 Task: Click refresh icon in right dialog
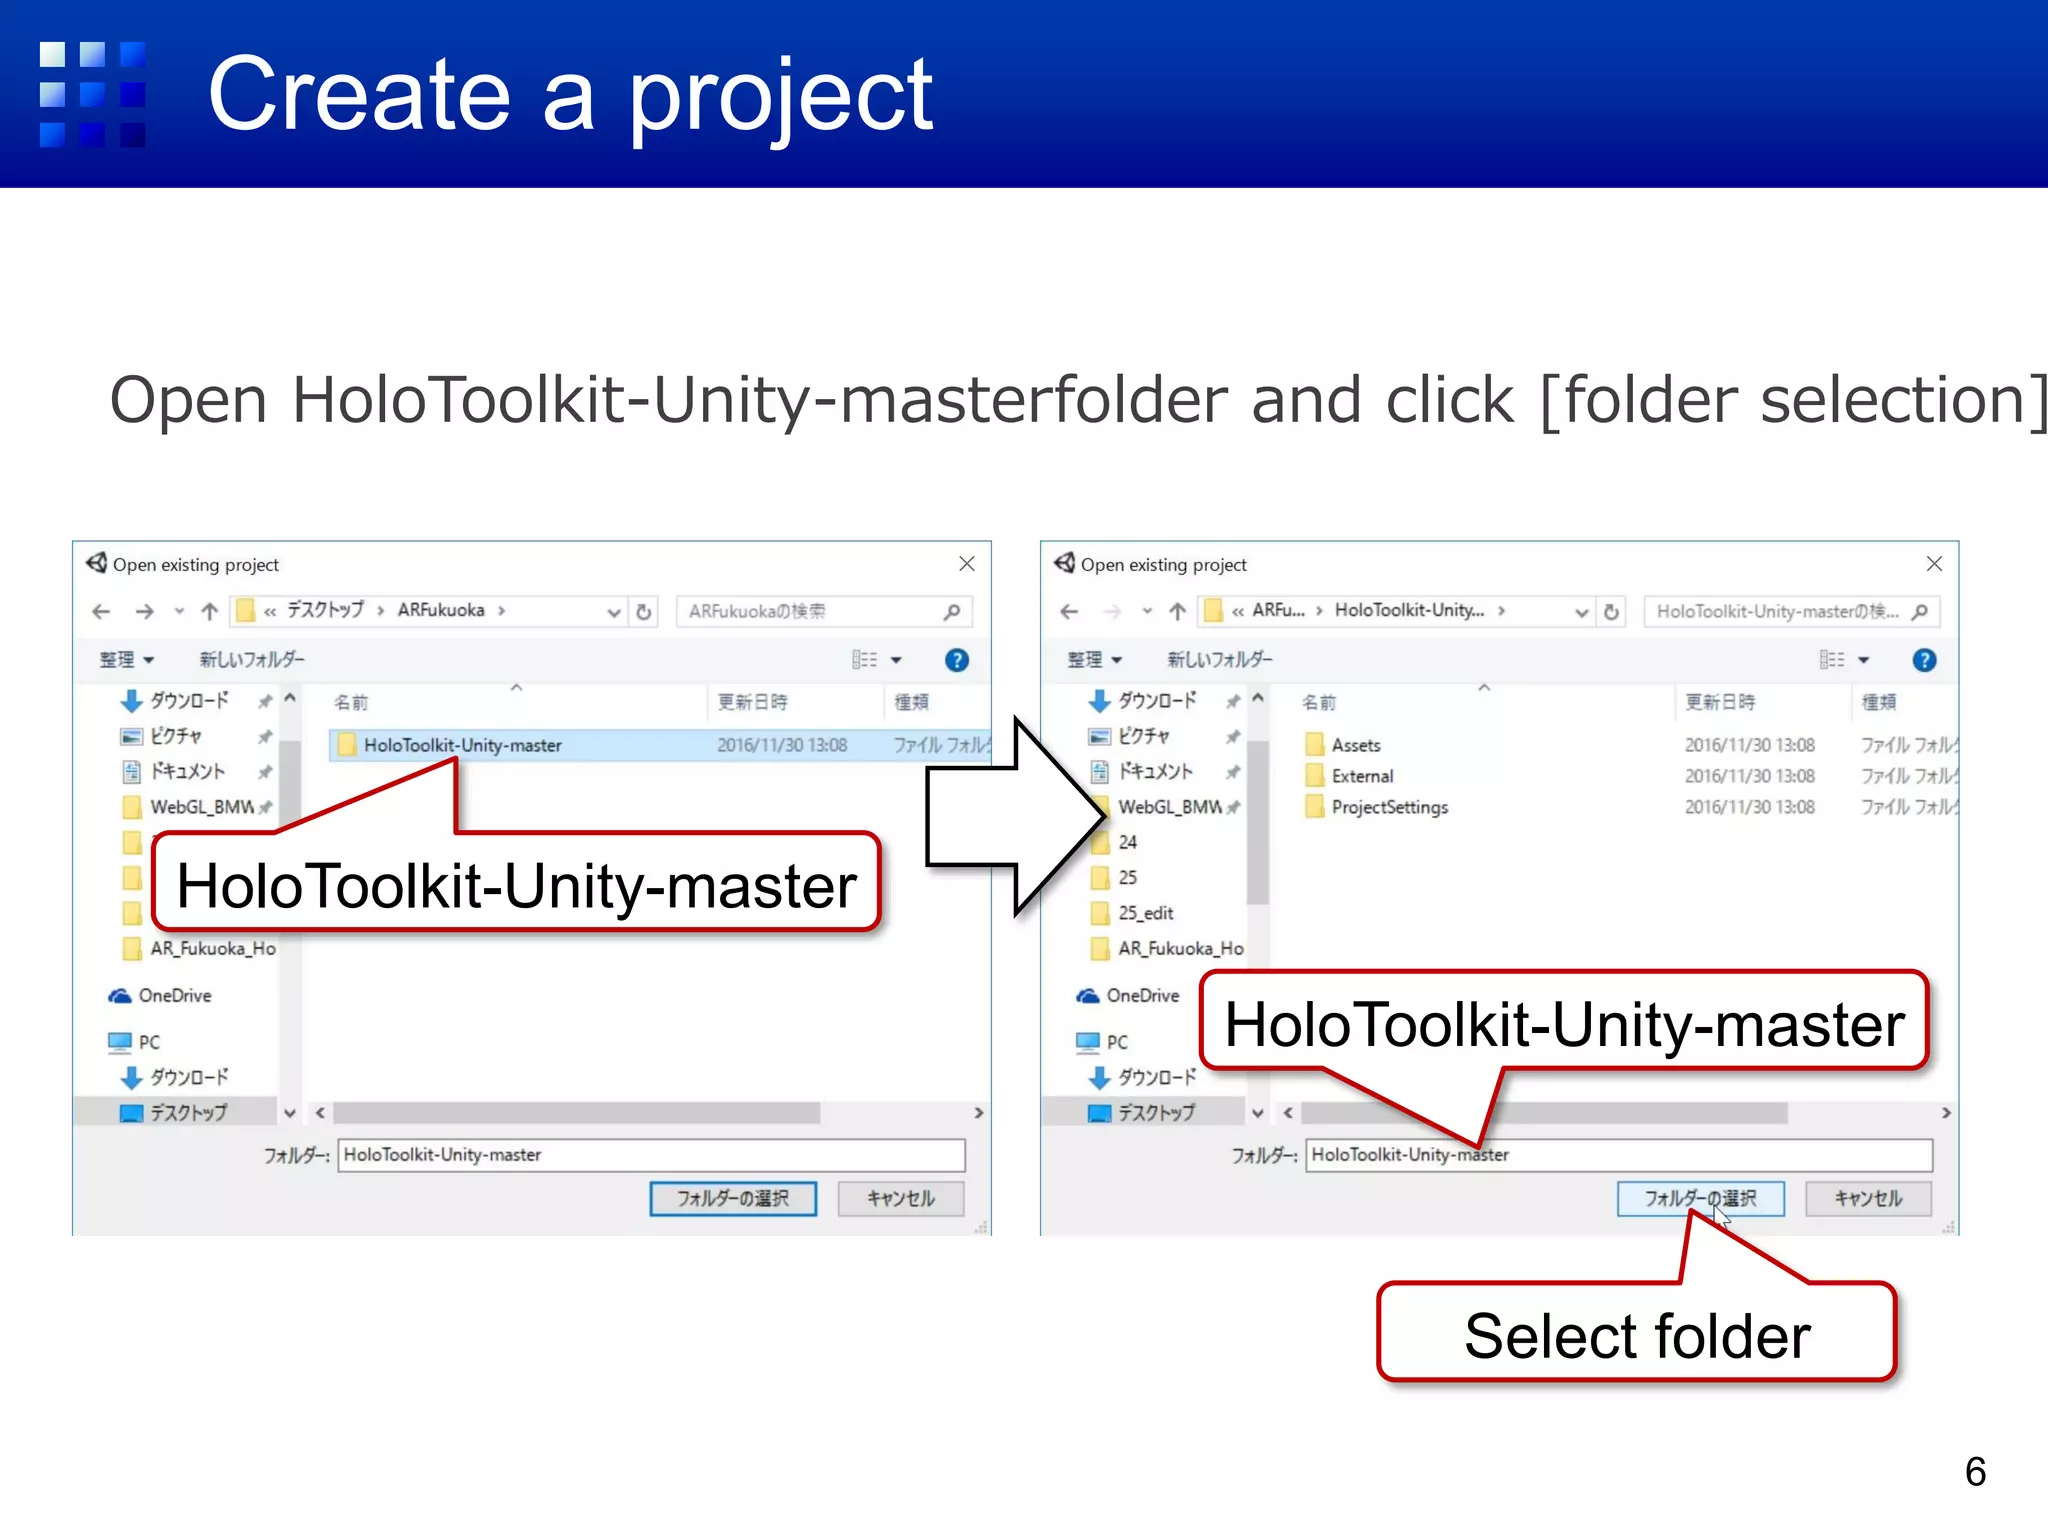[1611, 611]
